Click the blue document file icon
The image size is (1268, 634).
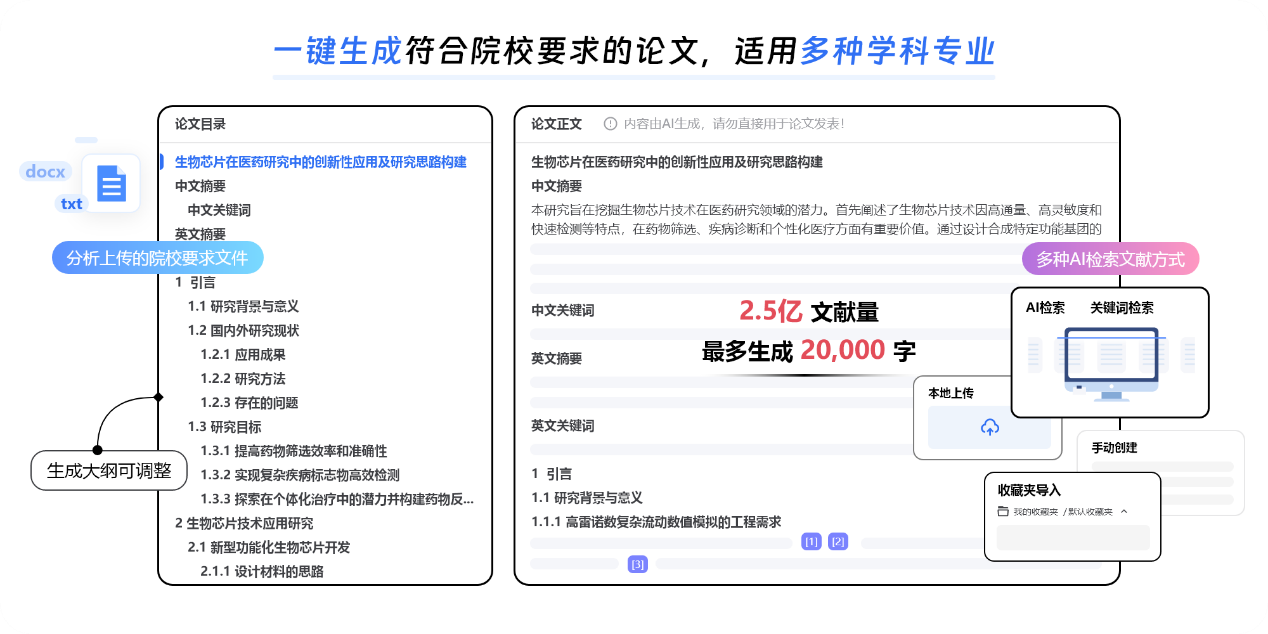pyautogui.click(x=111, y=183)
